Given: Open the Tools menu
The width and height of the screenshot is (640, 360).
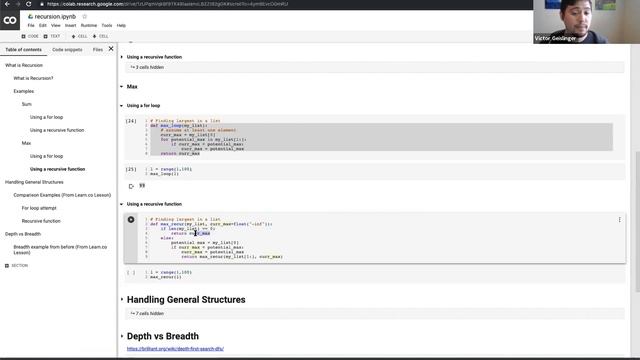Looking at the screenshot, I should [107, 25].
